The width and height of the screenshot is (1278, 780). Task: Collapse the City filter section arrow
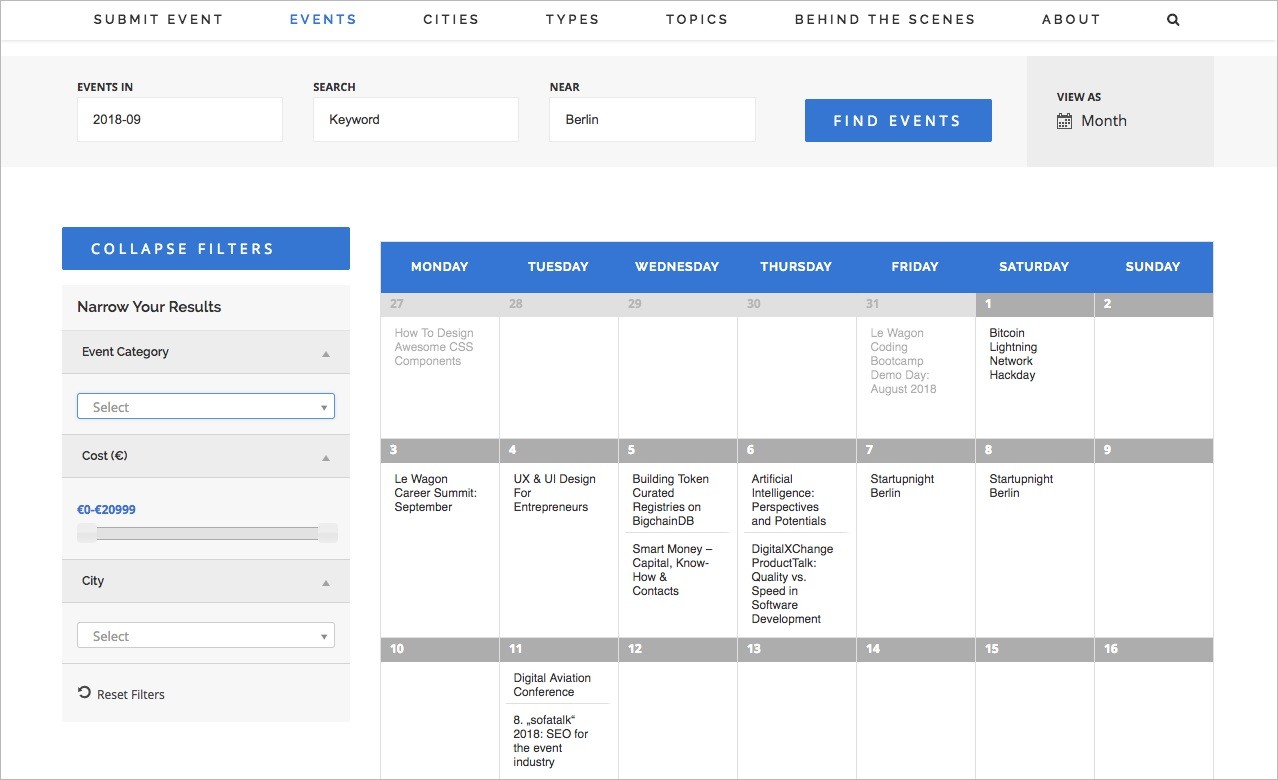point(325,582)
